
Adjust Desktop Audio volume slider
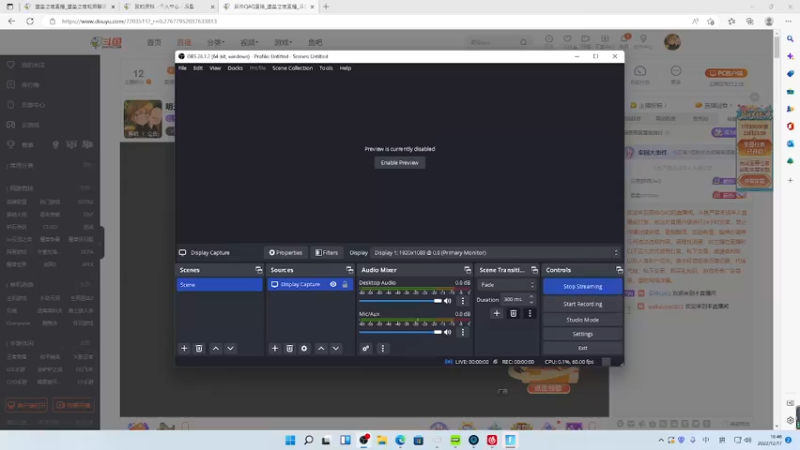coord(401,301)
